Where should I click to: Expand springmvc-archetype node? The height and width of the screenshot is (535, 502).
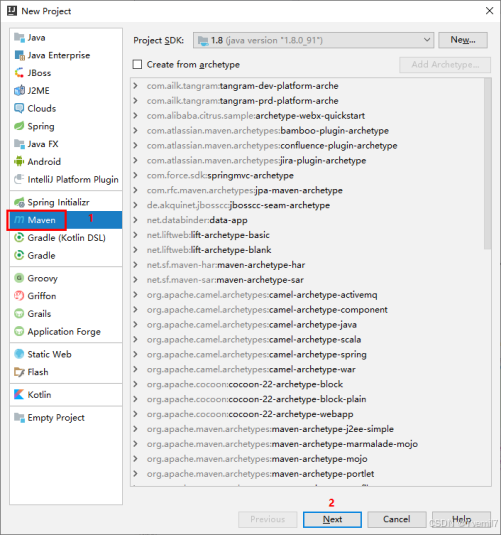point(135,175)
